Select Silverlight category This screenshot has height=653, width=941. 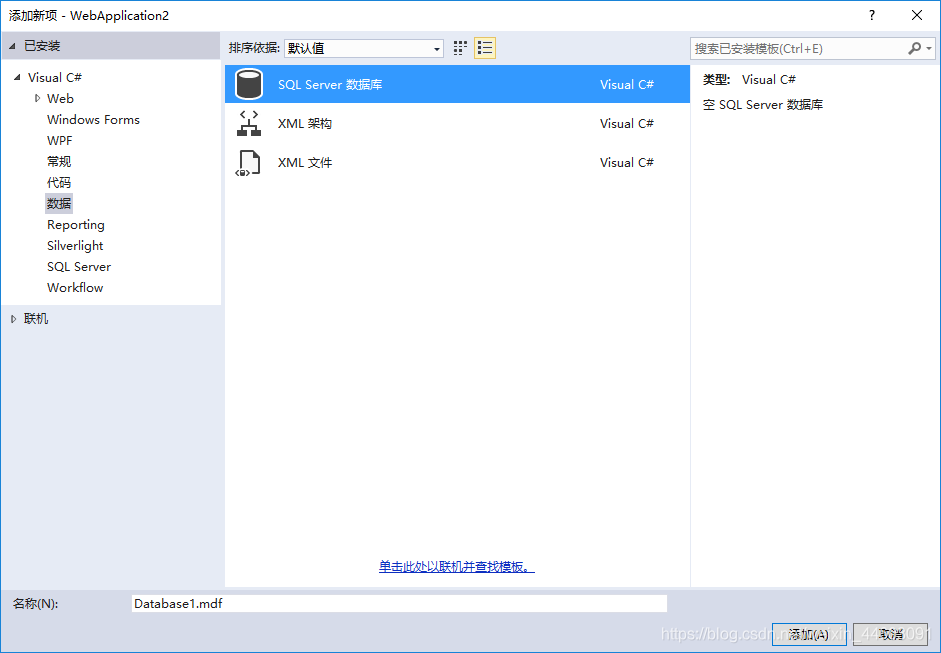tap(75, 245)
